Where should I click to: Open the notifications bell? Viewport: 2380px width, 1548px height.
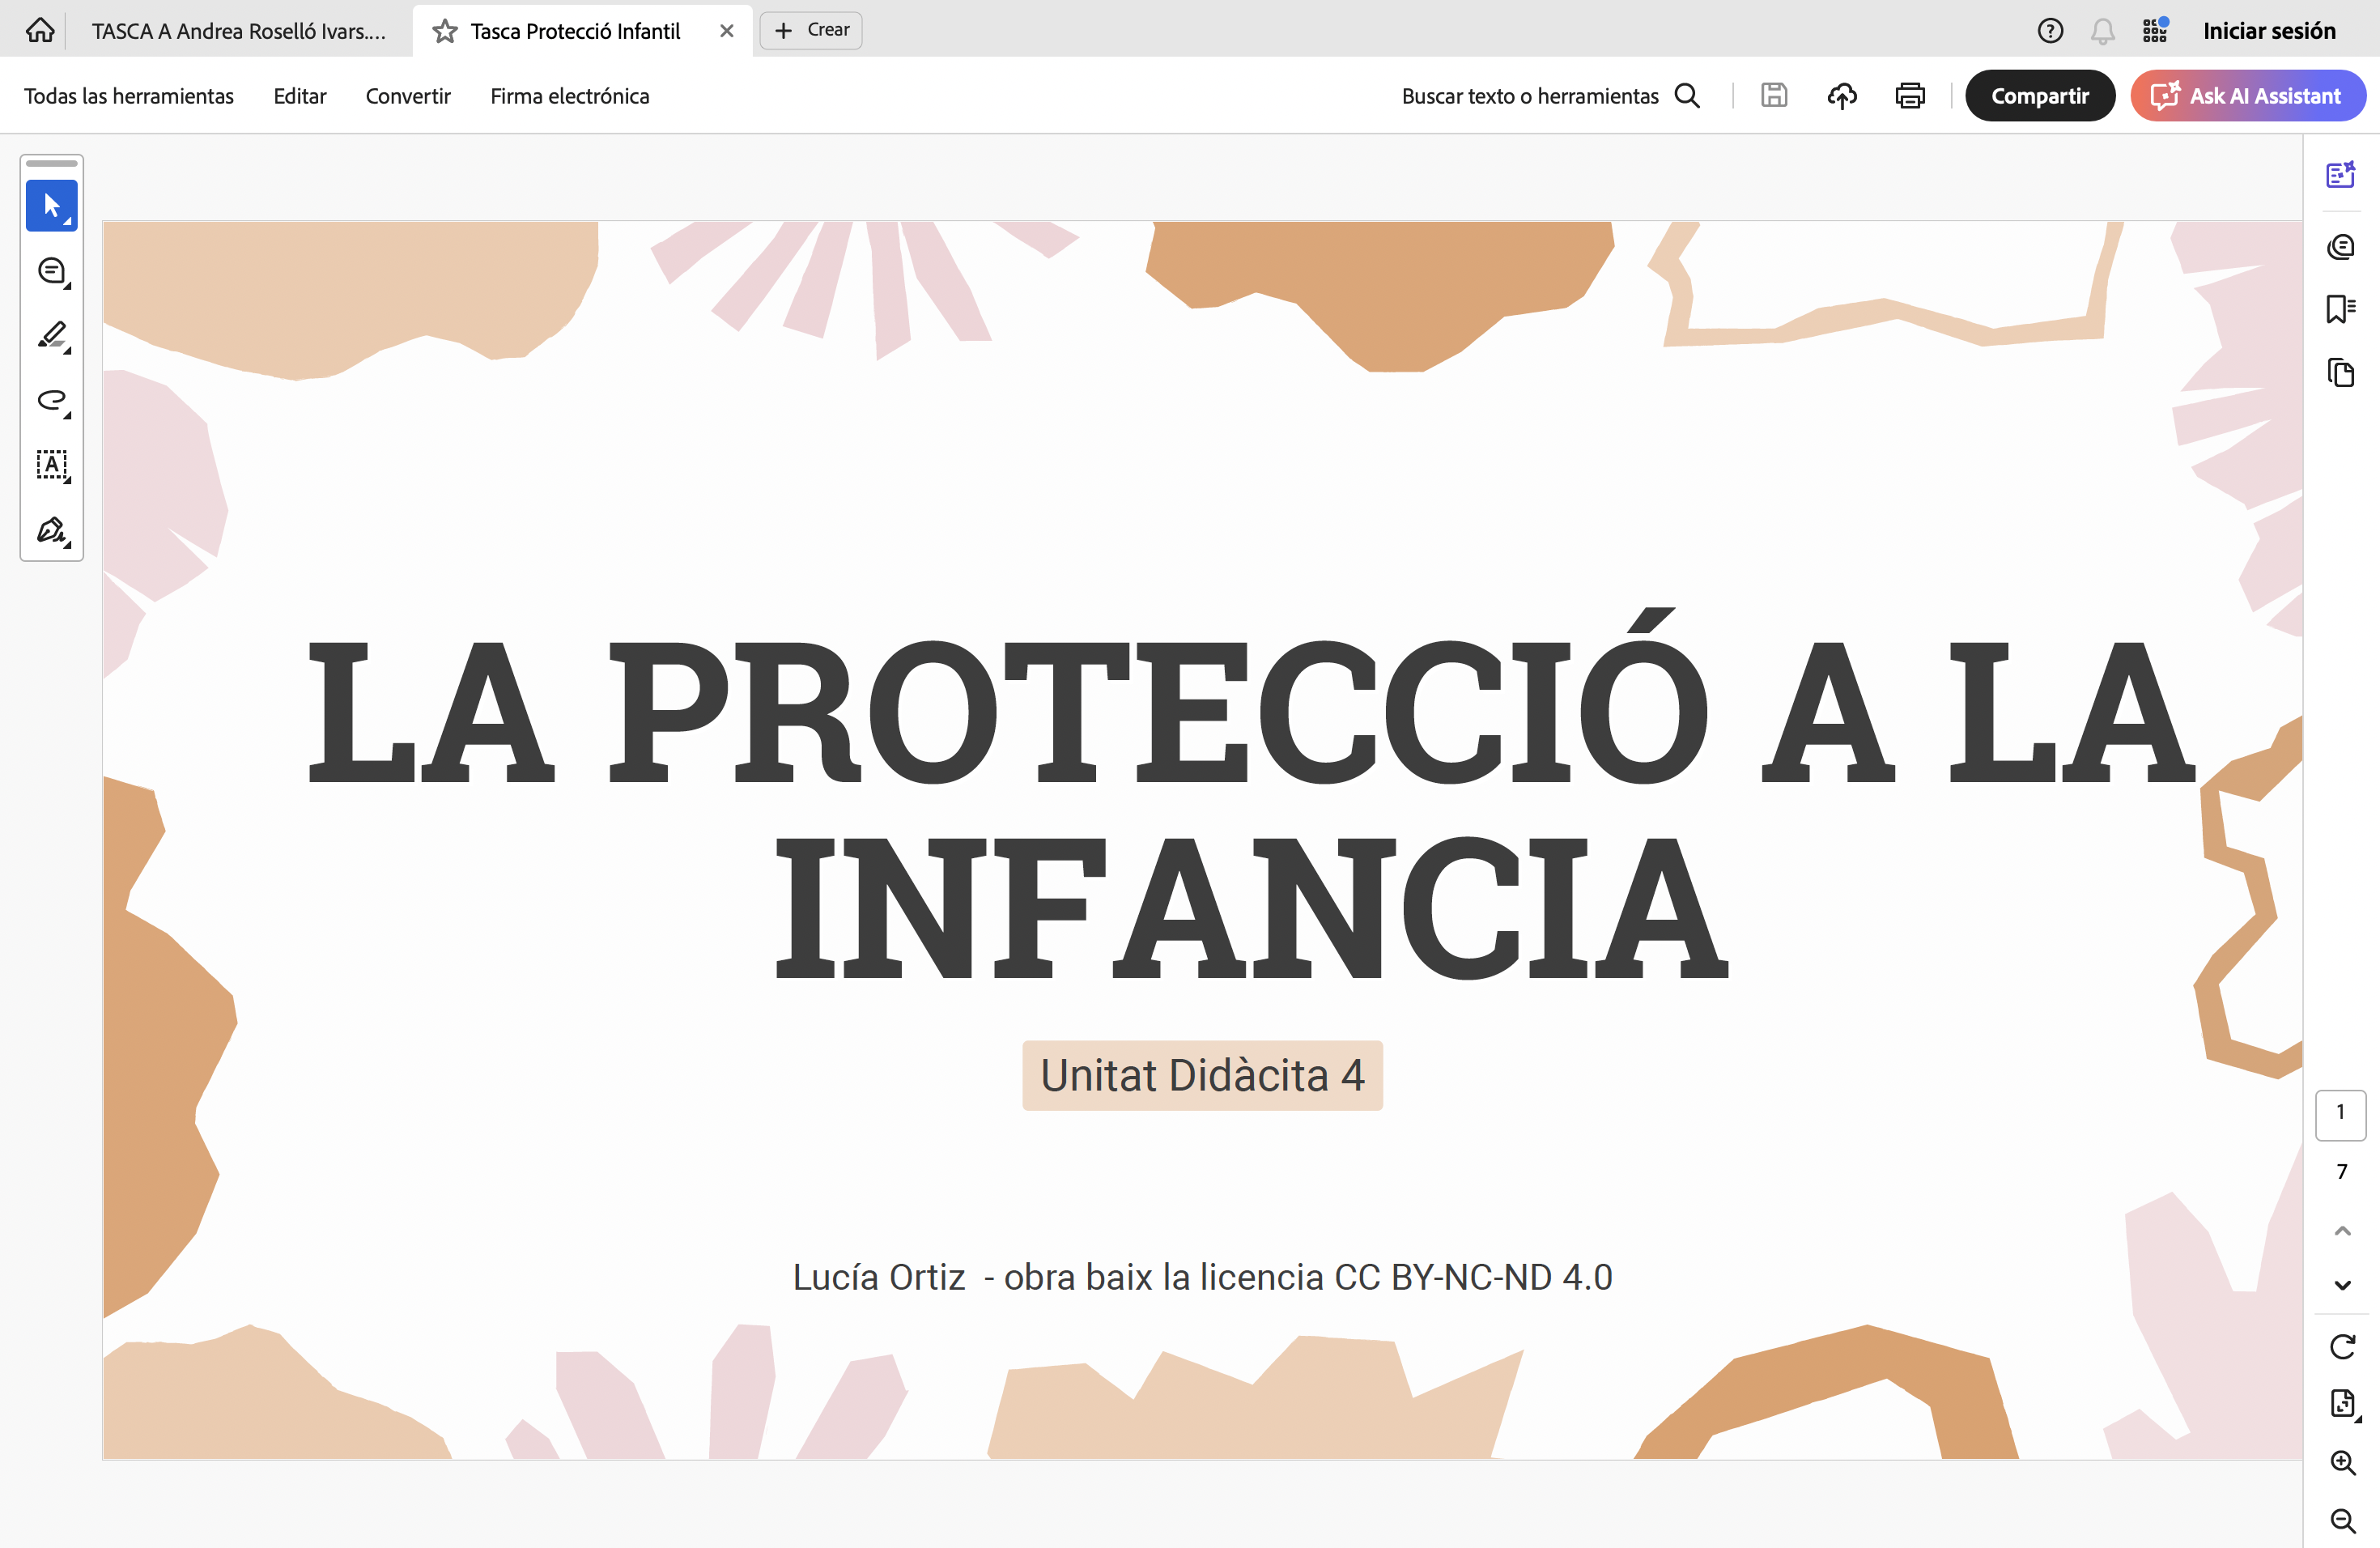click(x=2103, y=31)
